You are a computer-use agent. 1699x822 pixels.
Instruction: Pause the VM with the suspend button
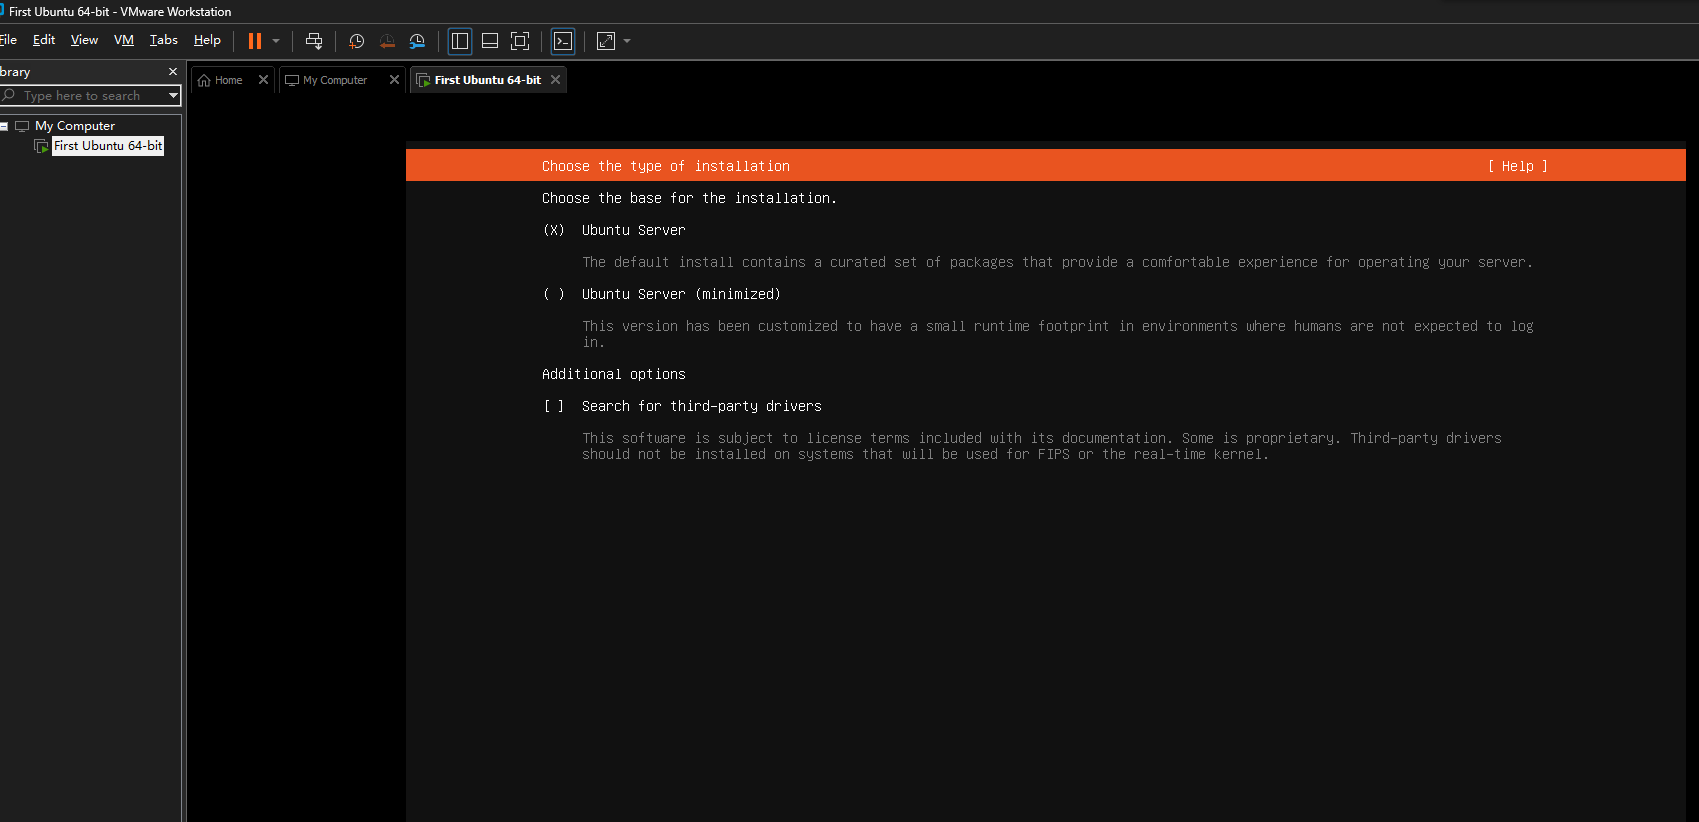click(255, 41)
